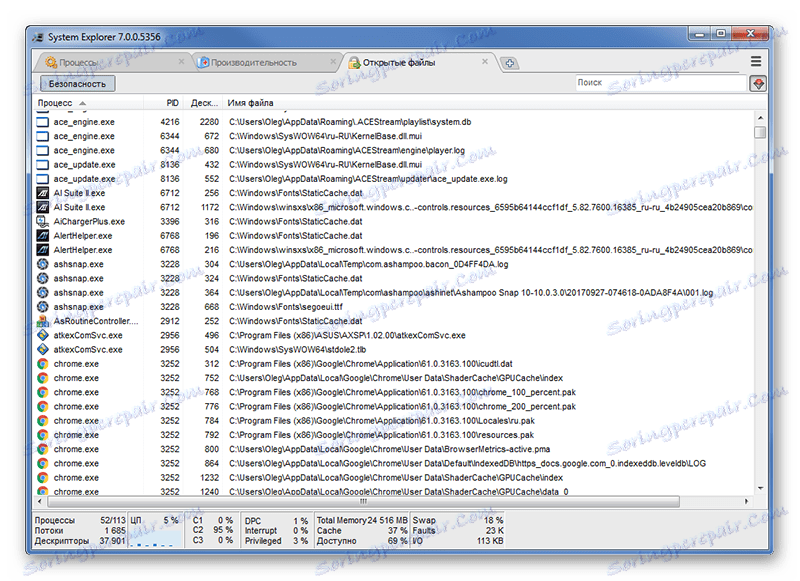Click chrome.exe icon, descriptor 768

click(x=43, y=393)
